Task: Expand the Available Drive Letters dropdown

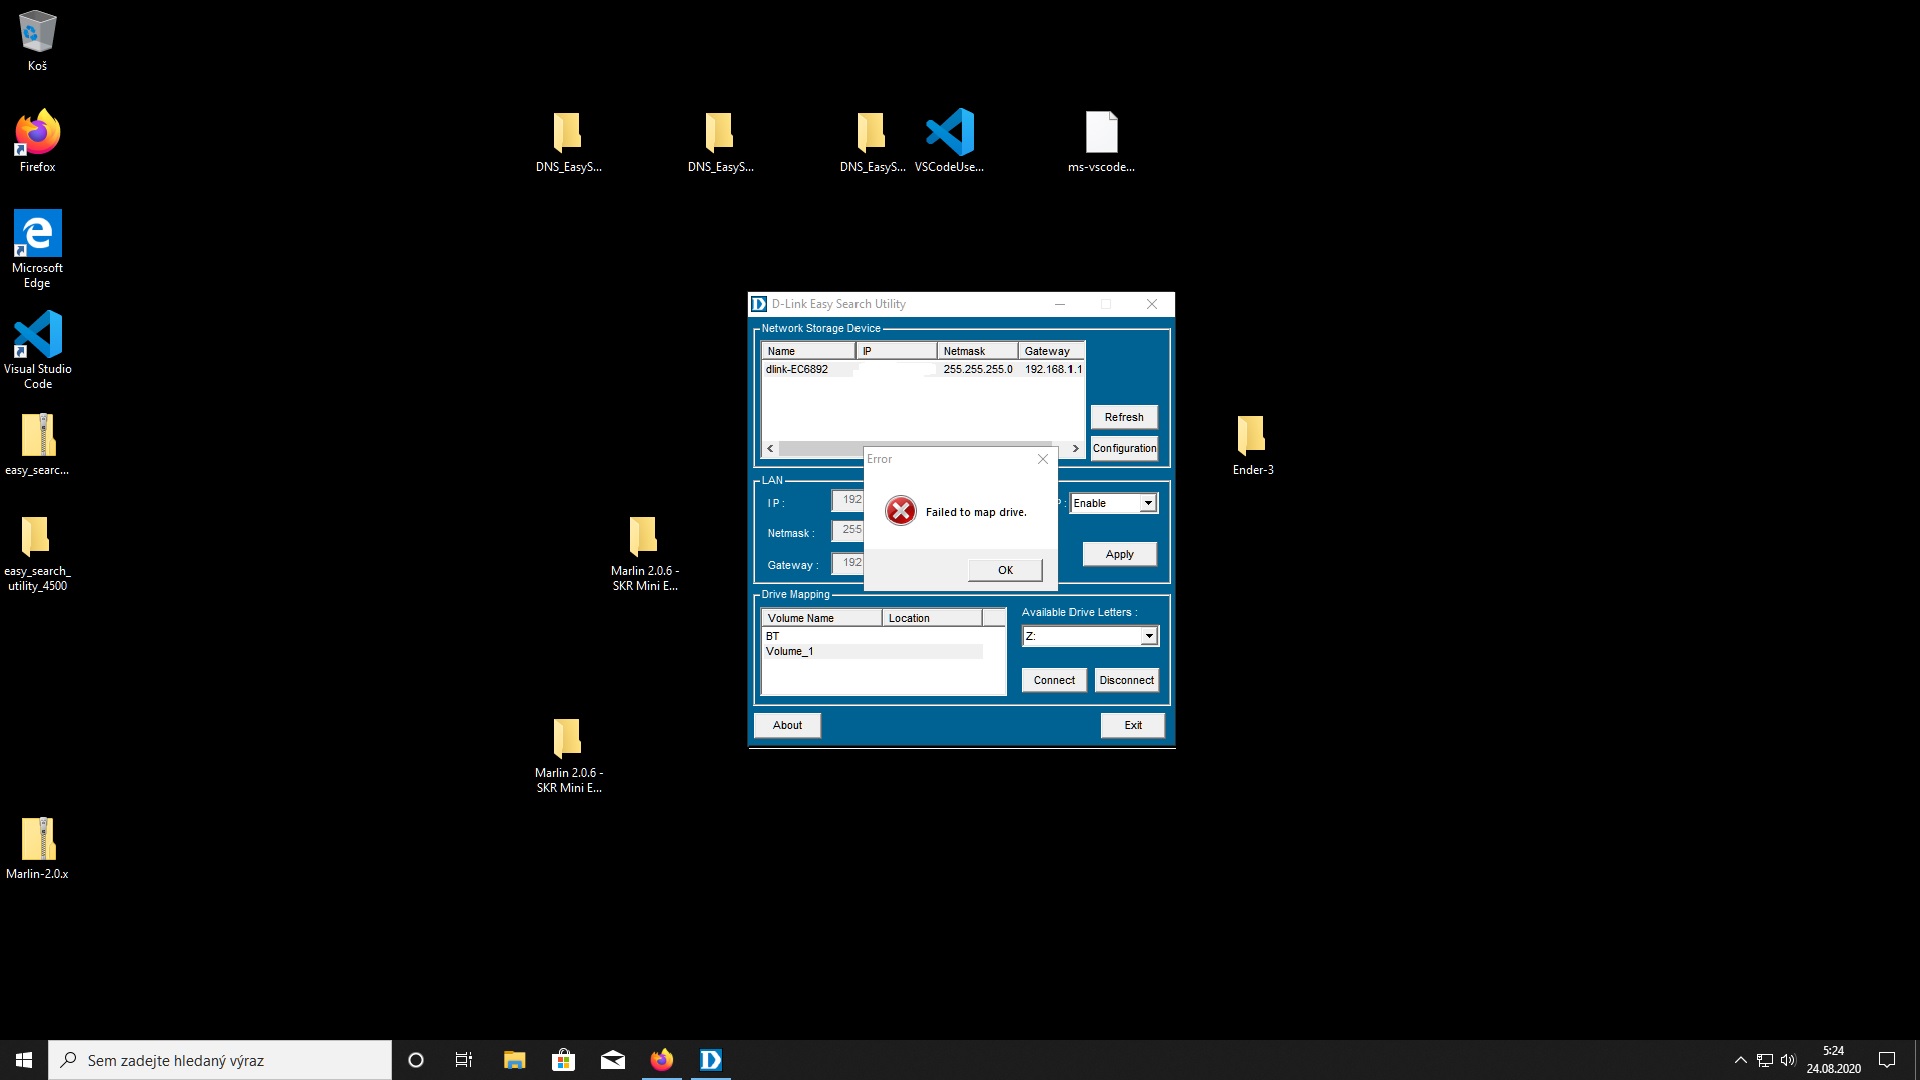Action: click(x=1148, y=636)
